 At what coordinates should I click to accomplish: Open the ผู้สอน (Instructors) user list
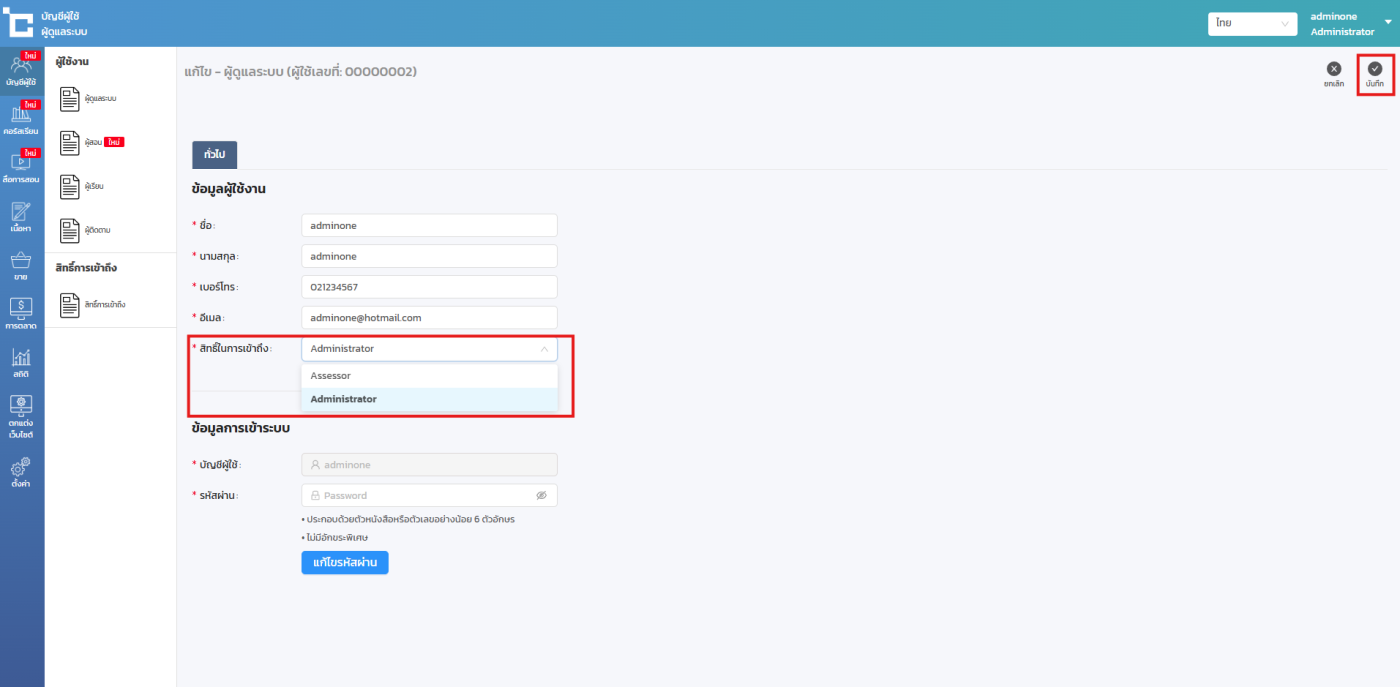pos(91,142)
